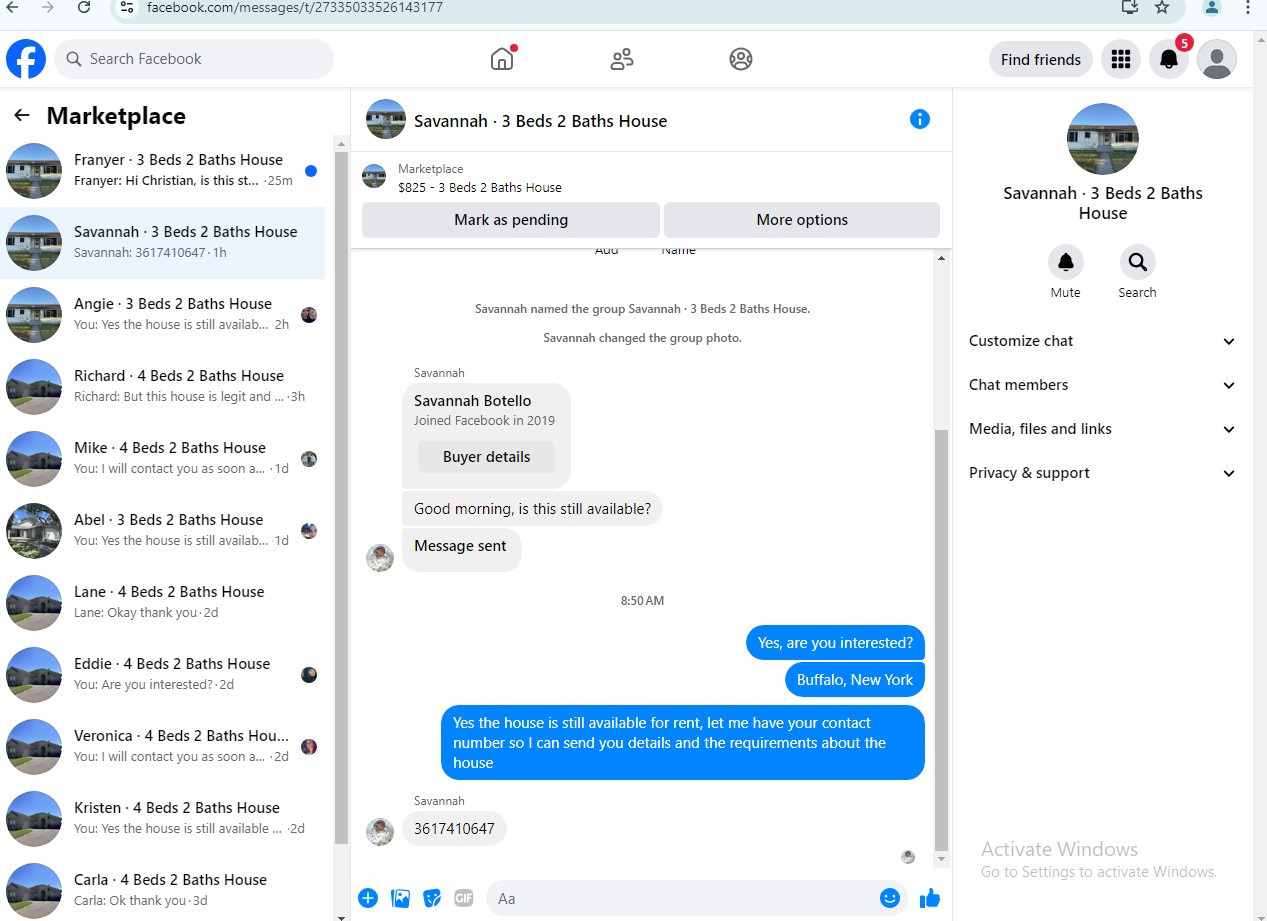
Task: View site information icon in address bar
Action: coord(125,7)
